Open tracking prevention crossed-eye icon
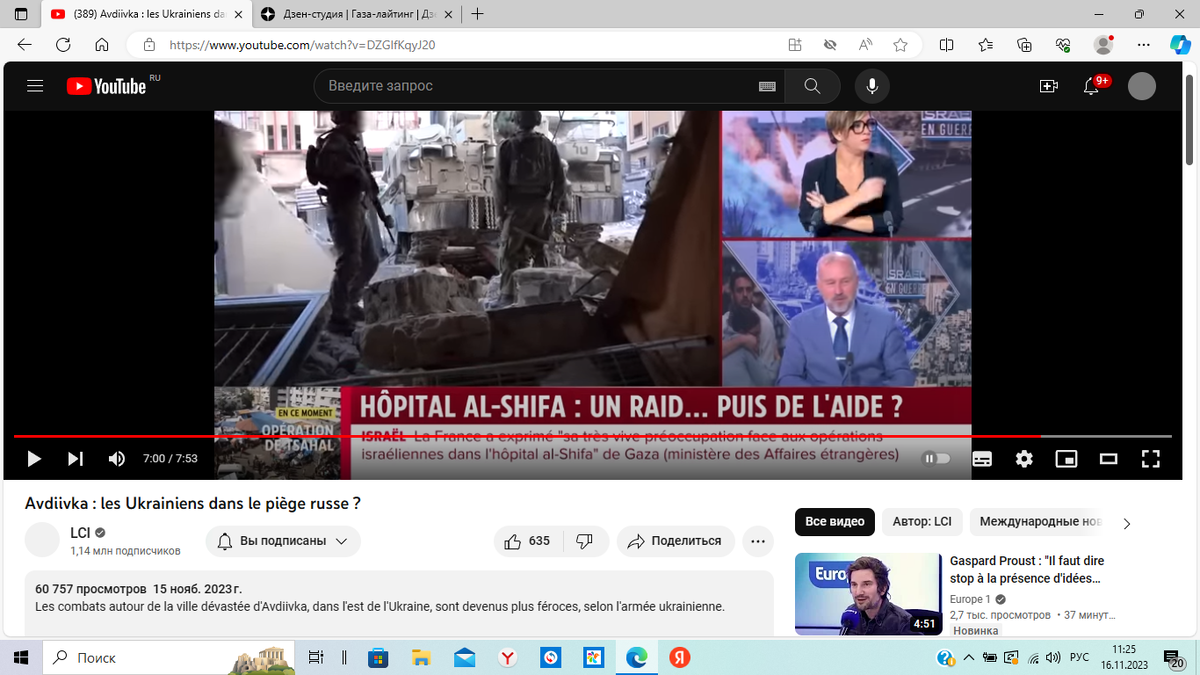 [x=830, y=45]
